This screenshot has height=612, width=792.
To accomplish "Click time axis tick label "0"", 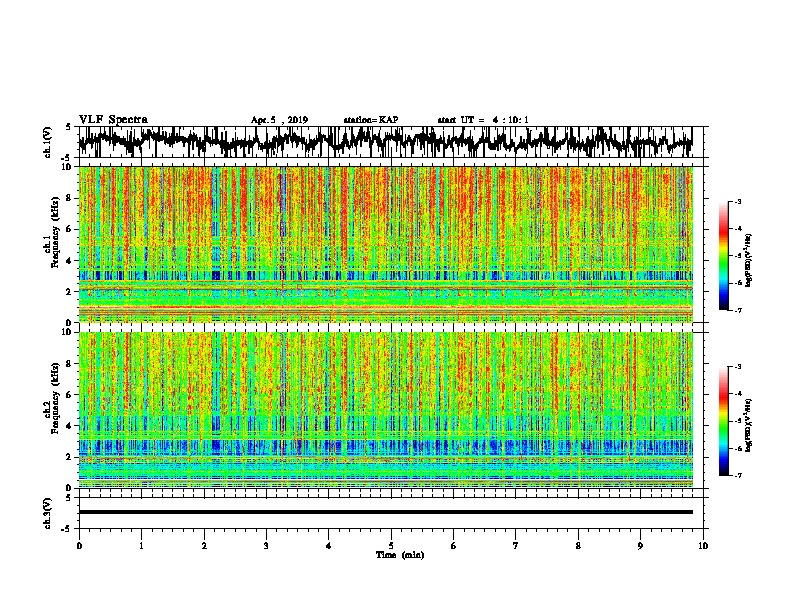I will 79,546.
